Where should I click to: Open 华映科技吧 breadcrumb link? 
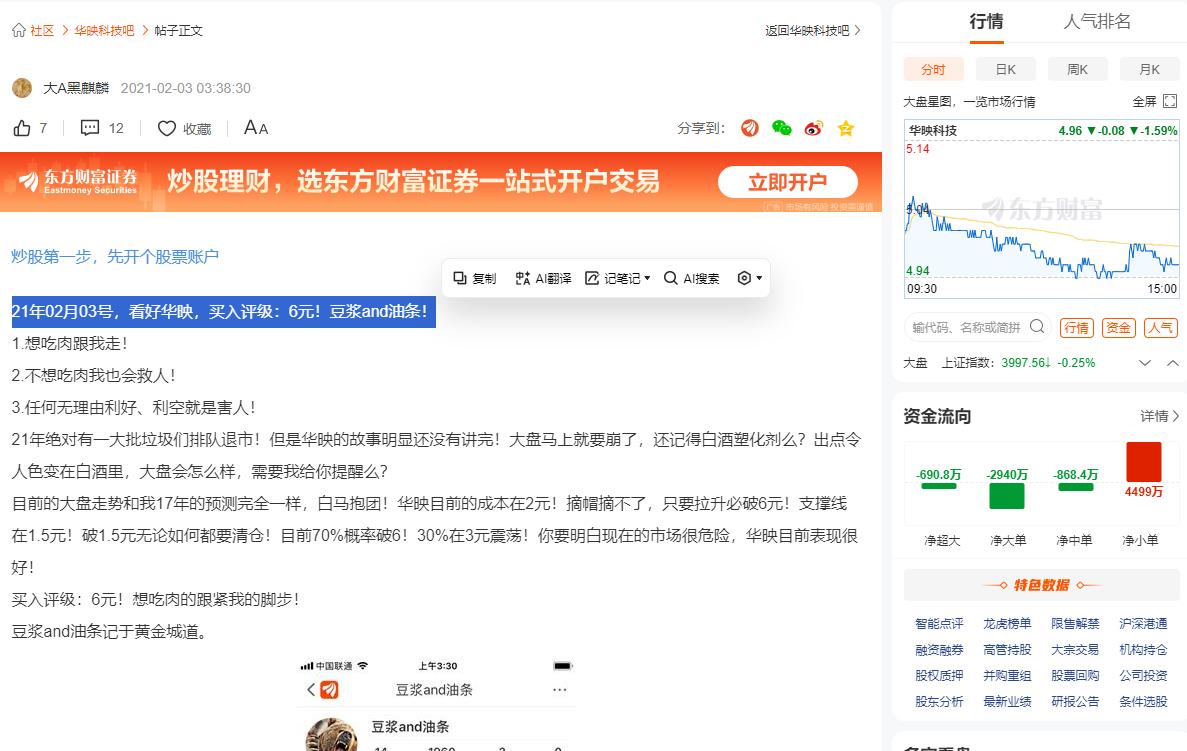(x=104, y=30)
